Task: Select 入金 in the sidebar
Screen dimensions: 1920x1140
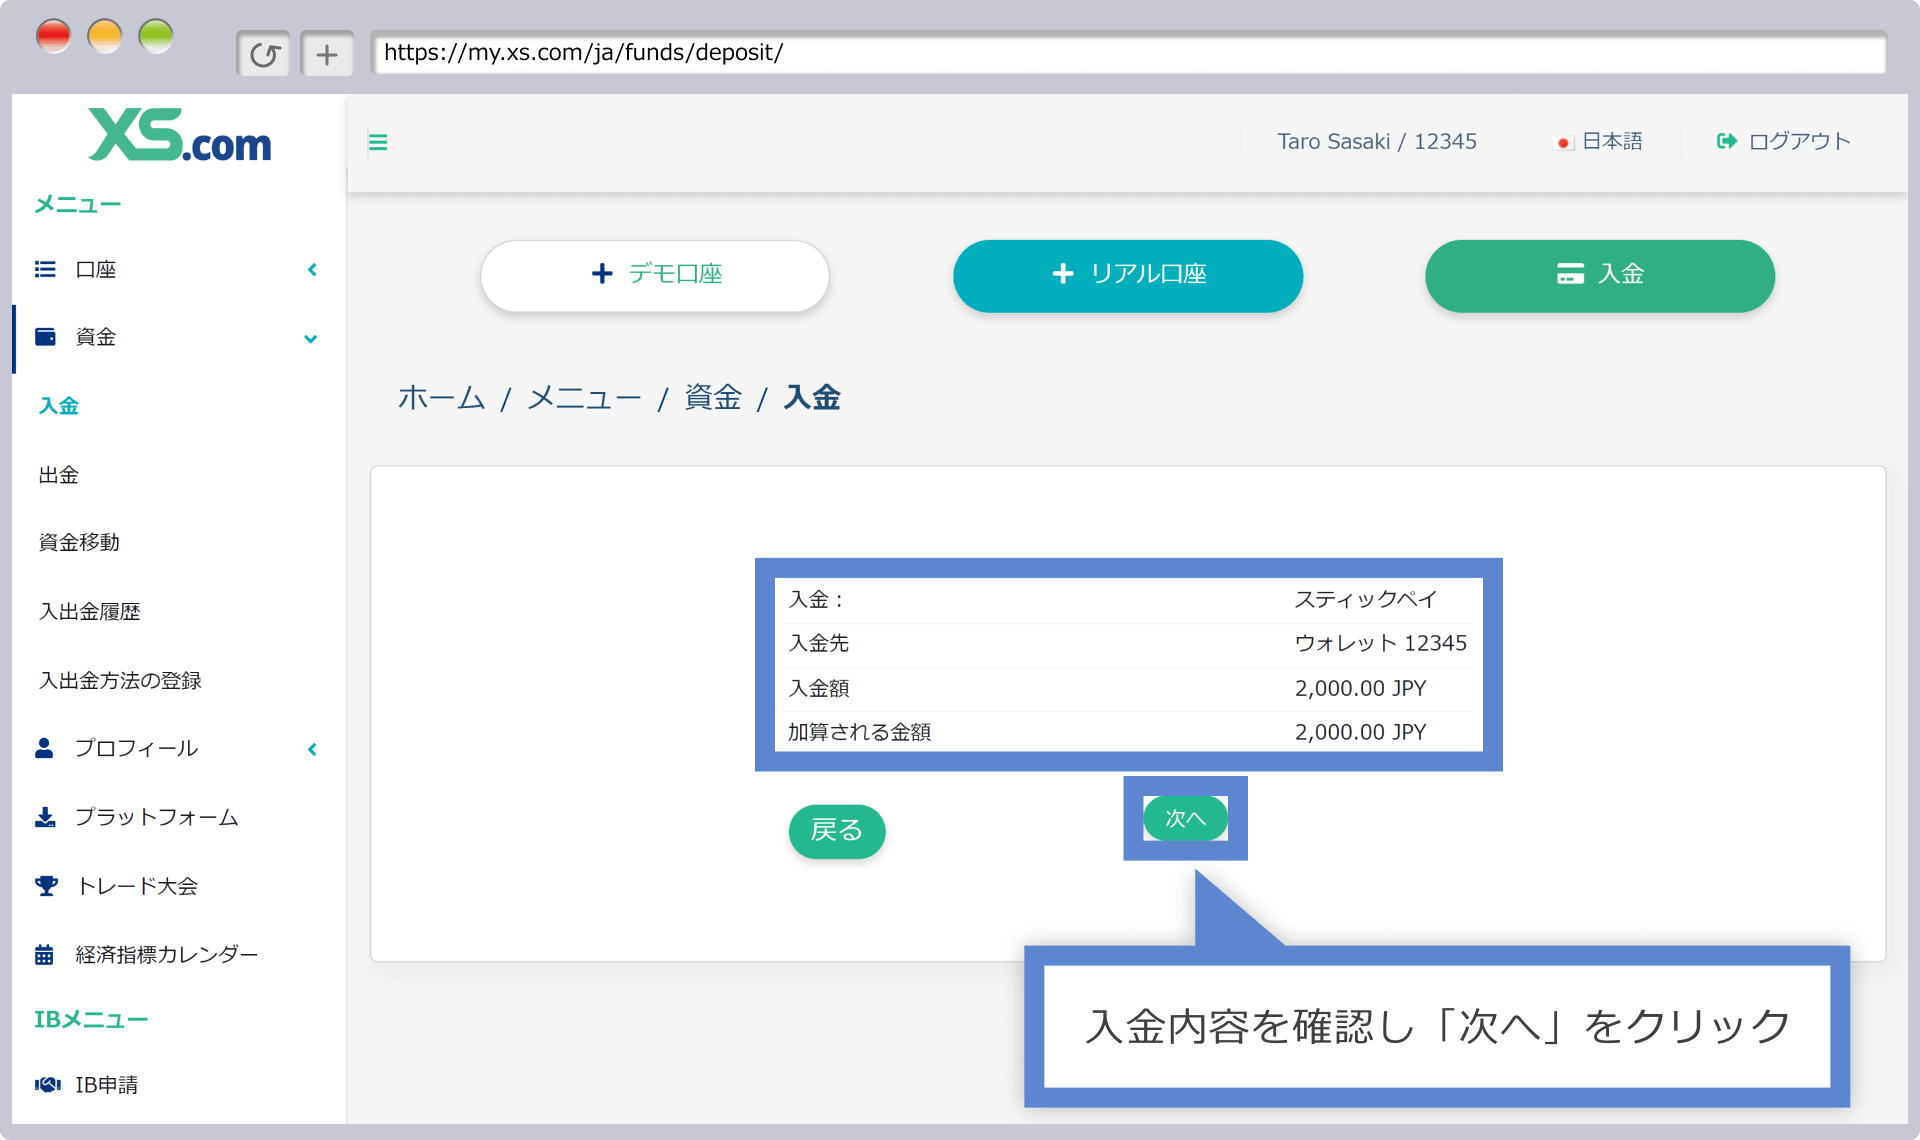Action: (59, 406)
